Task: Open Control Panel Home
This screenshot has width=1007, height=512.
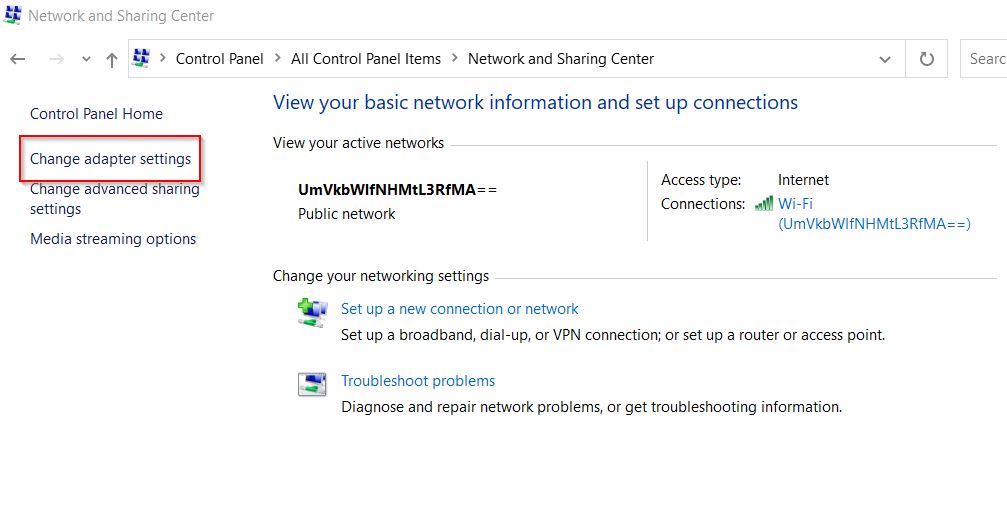Action: (x=96, y=114)
